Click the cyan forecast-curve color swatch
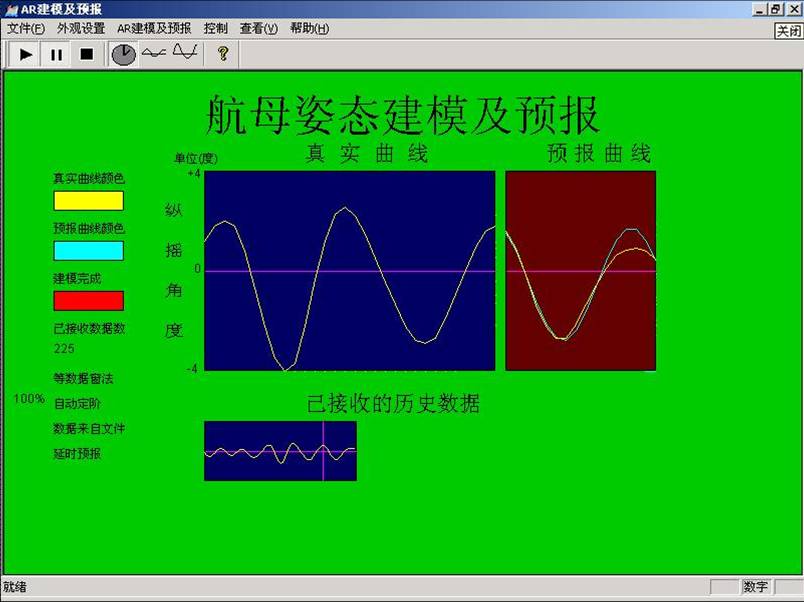The height and width of the screenshot is (602, 804). [89, 251]
